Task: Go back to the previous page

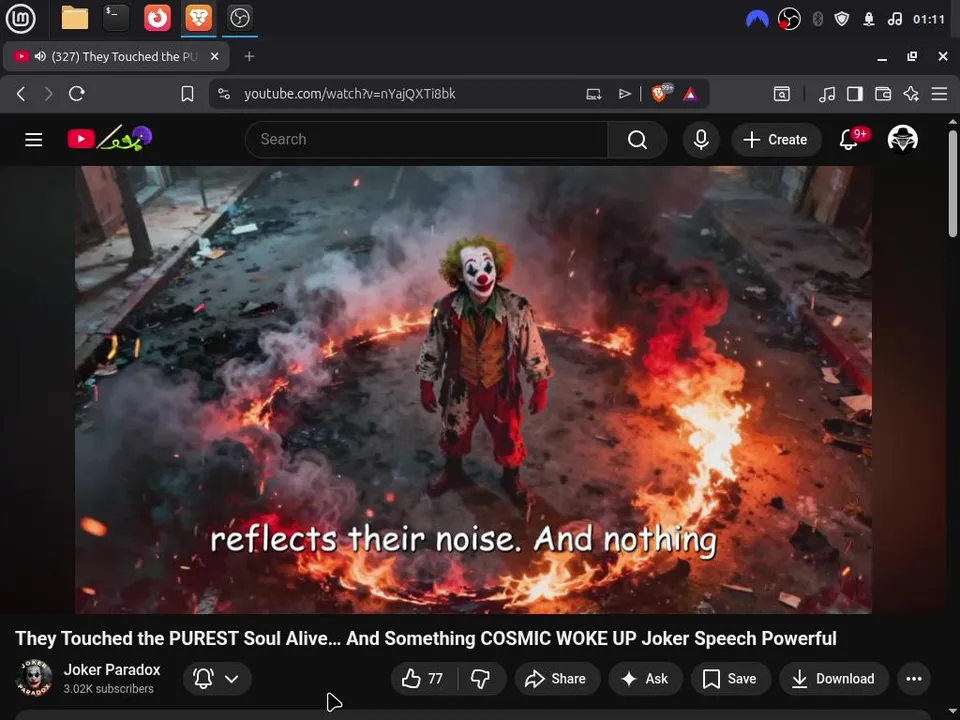Action: pyautogui.click(x=21, y=94)
